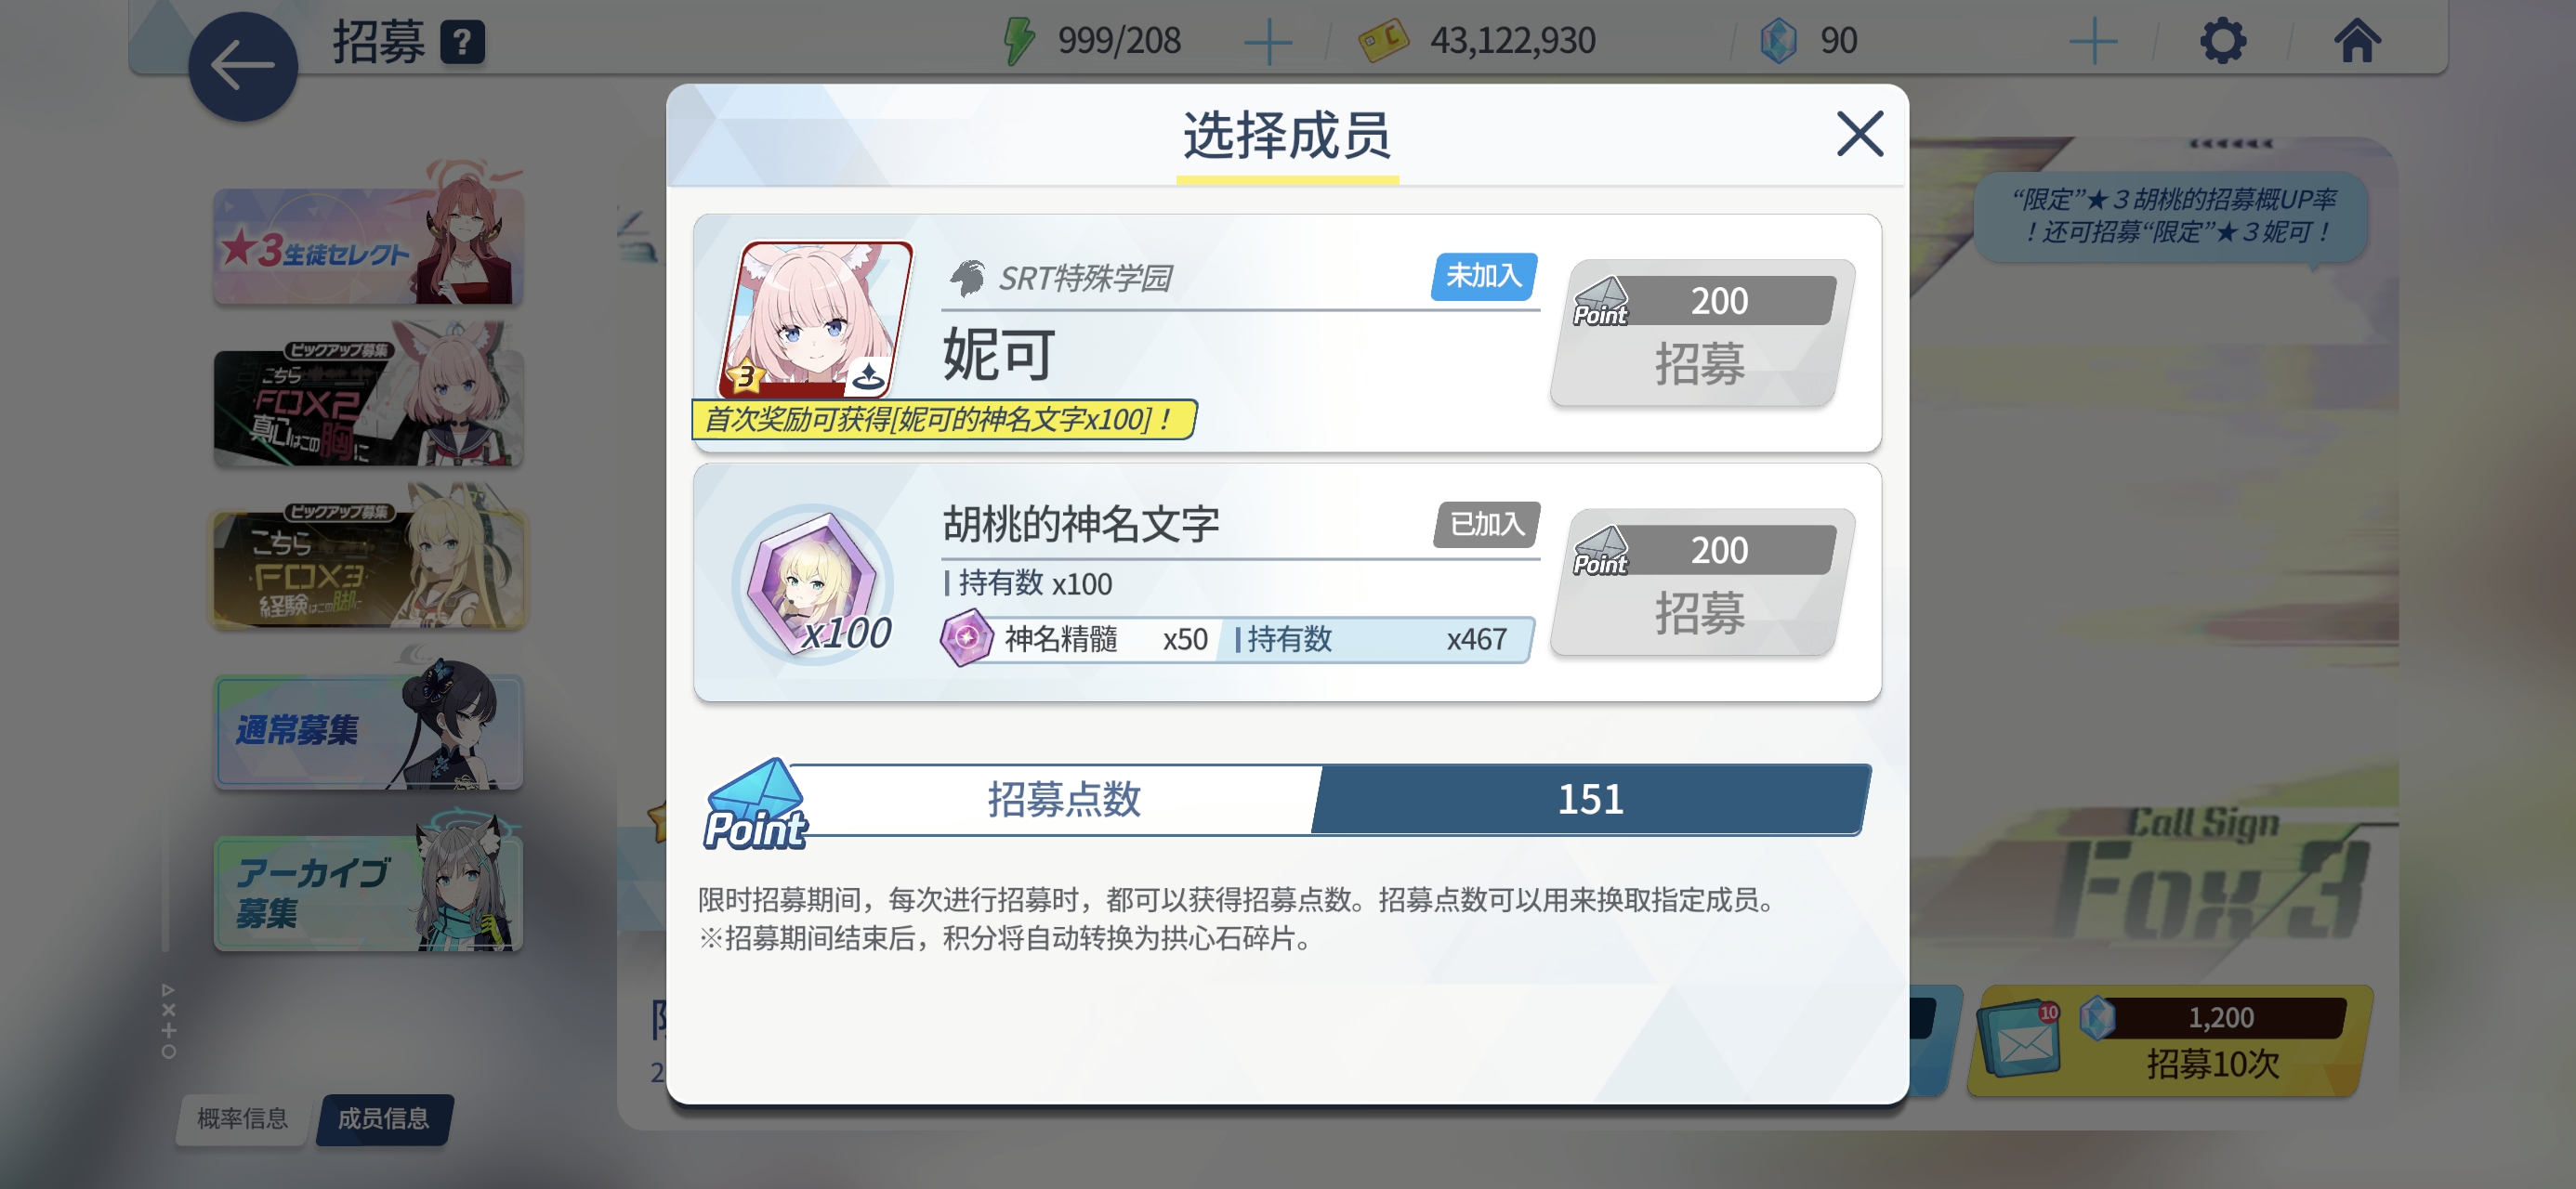
Task: Open the 通常募集 banner
Action: (368, 727)
